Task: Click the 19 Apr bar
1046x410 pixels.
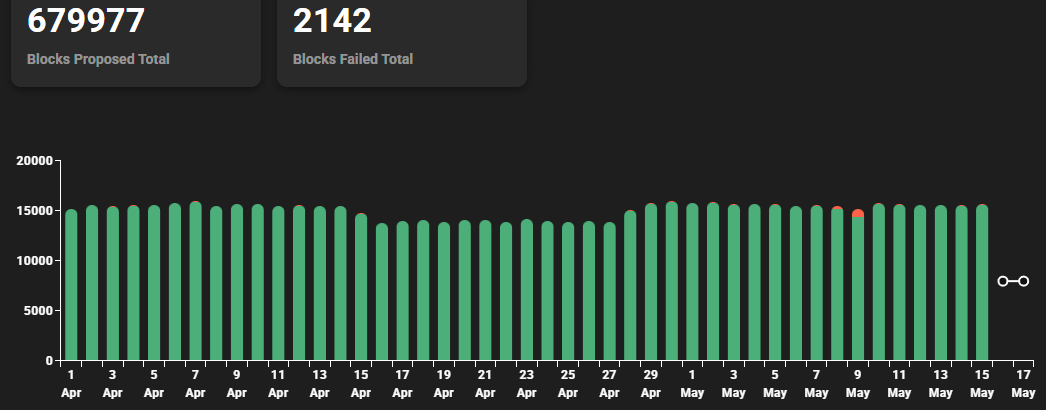Action: click(x=444, y=292)
